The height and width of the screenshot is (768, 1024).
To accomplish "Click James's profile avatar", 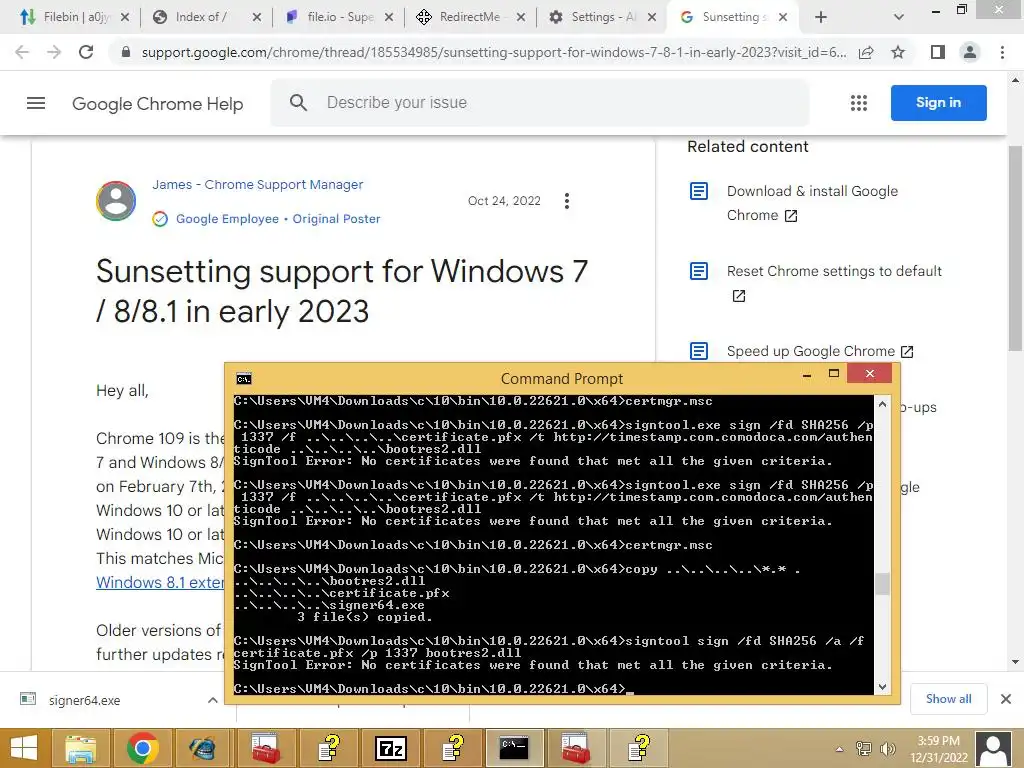I will coord(116,200).
